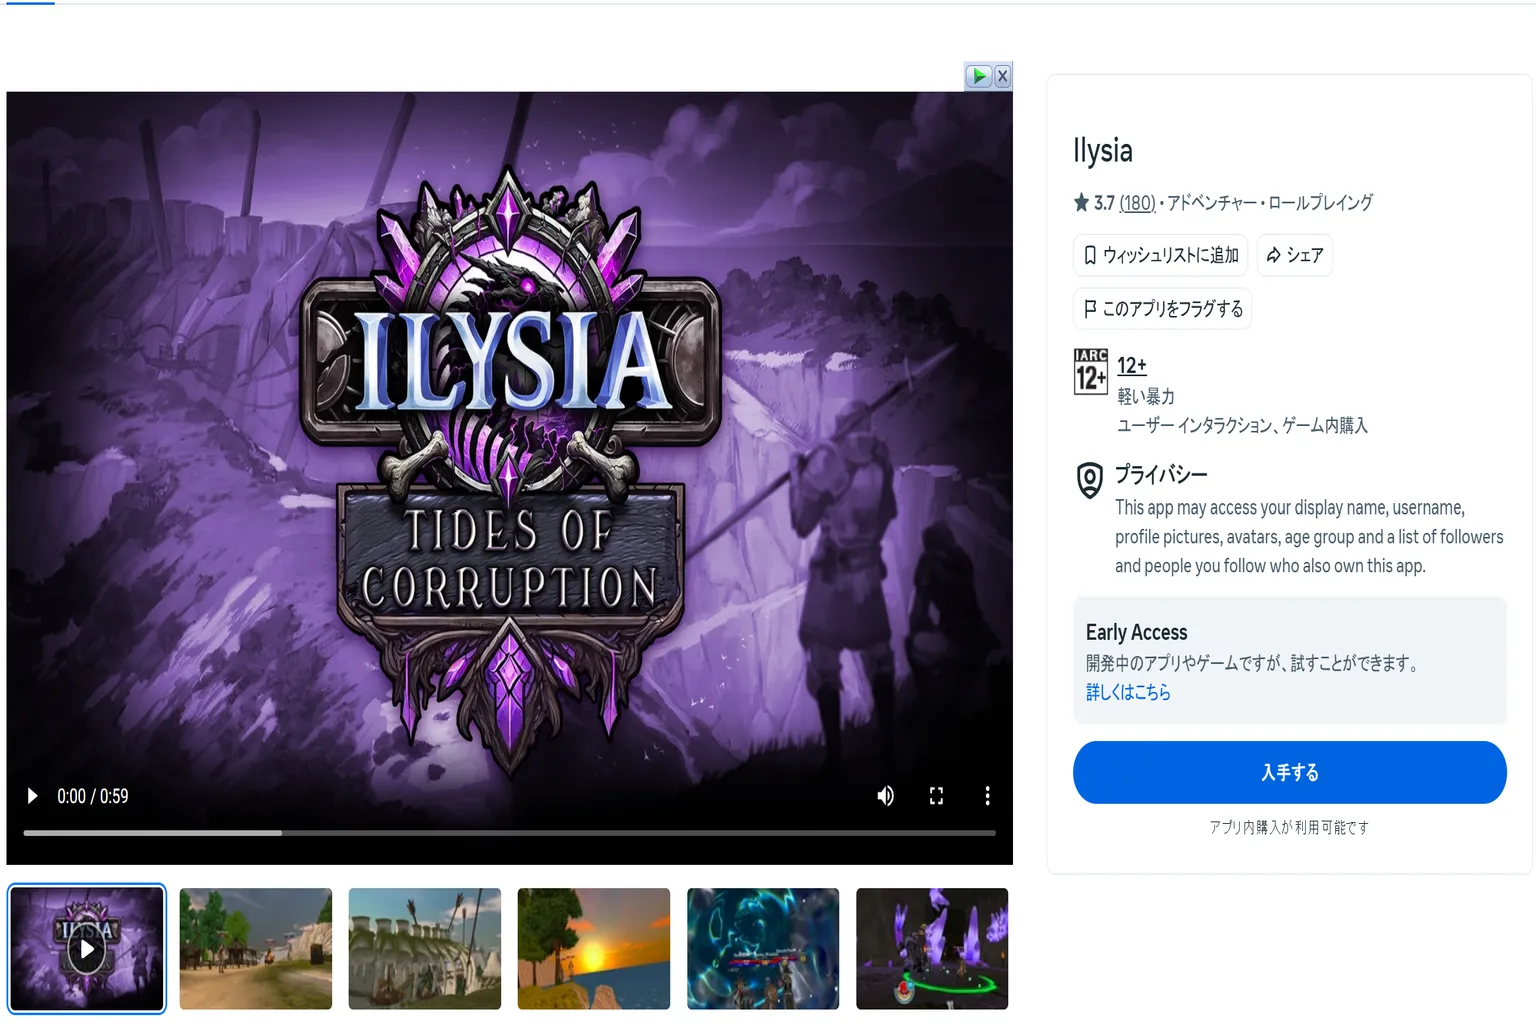Screen dimensions: 1536x1024
Task: Open video more options menu
Action: point(987,796)
